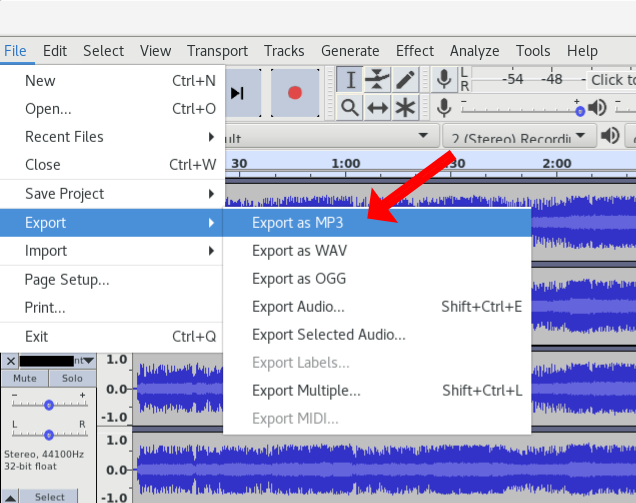The image size is (636, 503).
Task: Choose Open... from the File menu
Action: pos(112,109)
